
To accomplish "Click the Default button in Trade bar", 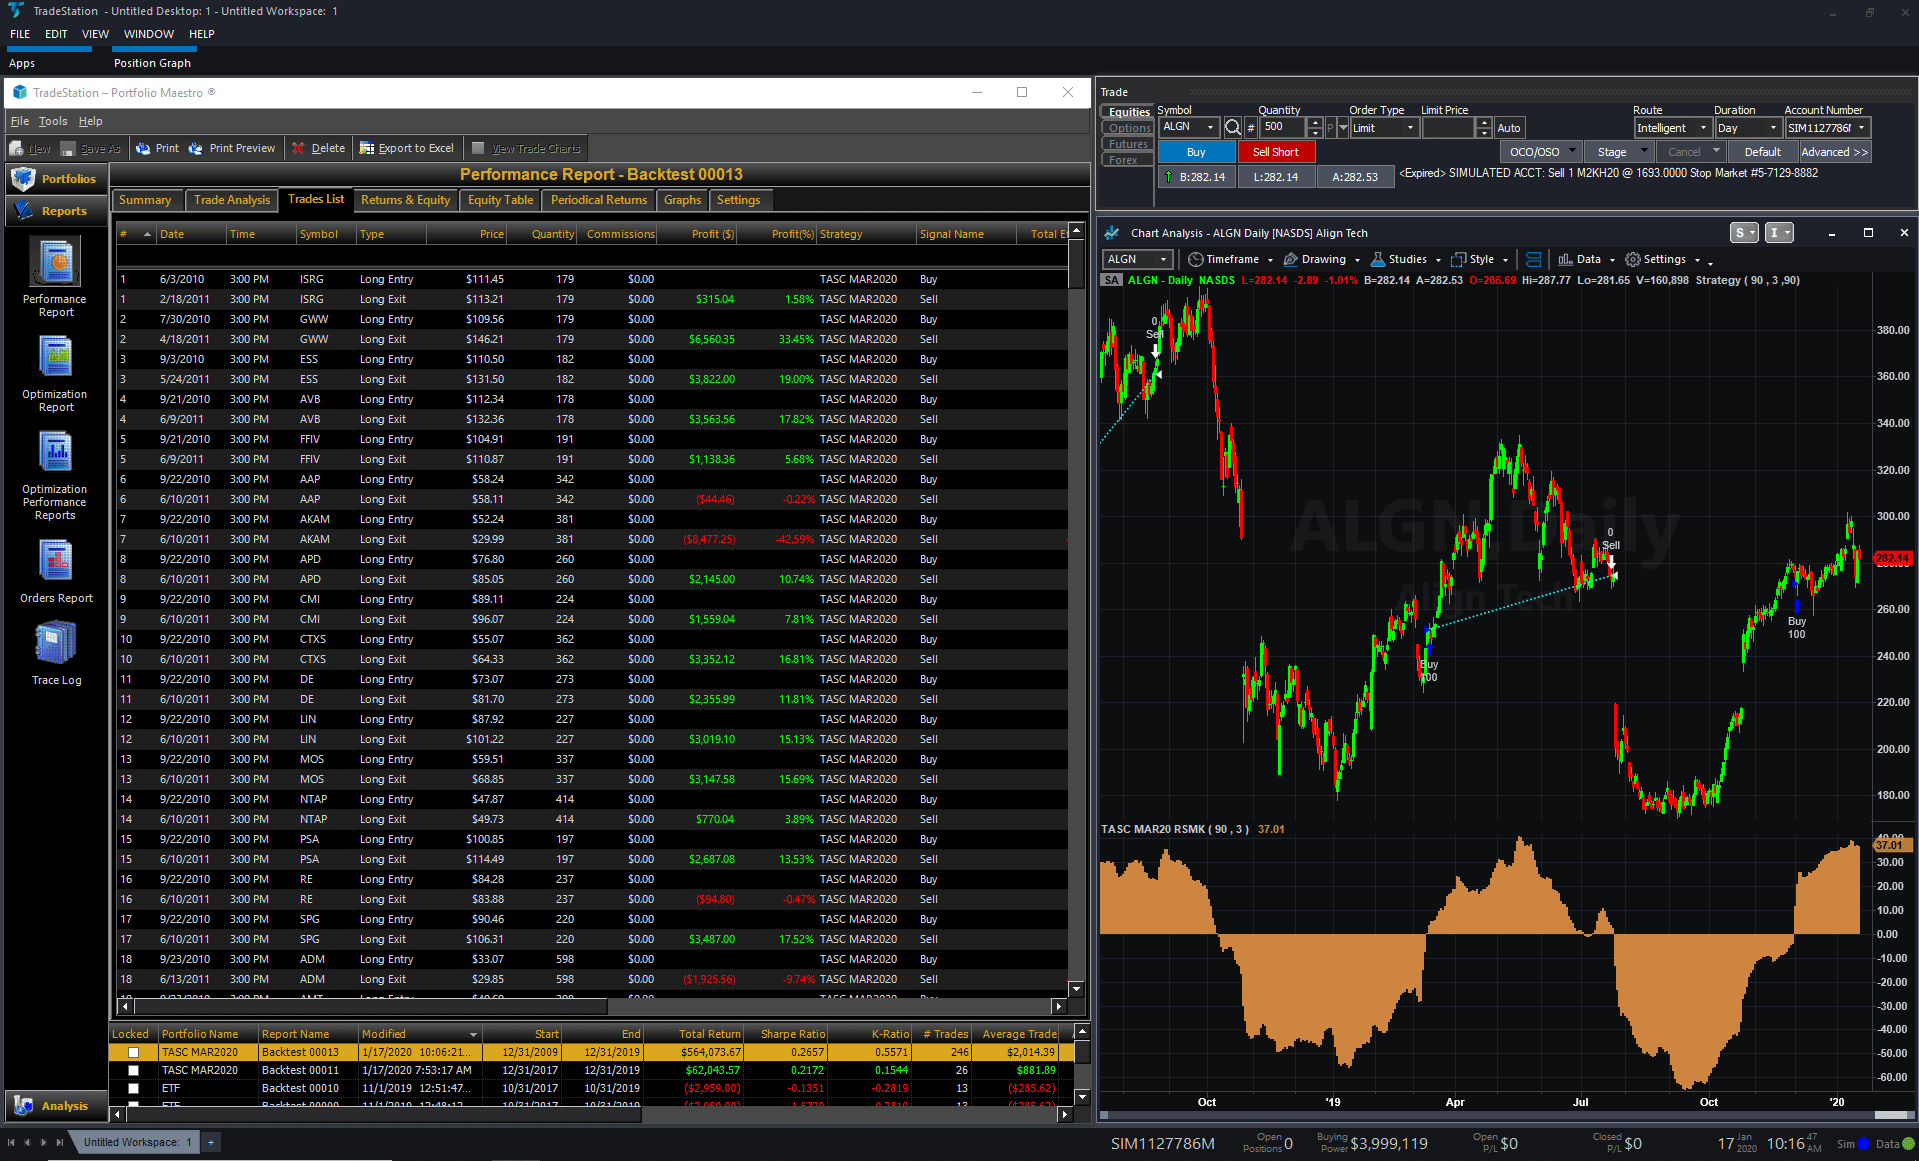I will click(1763, 152).
